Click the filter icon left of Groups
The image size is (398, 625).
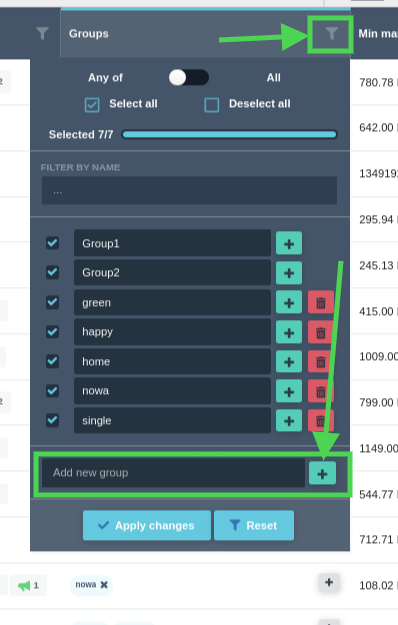tap(42, 33)
